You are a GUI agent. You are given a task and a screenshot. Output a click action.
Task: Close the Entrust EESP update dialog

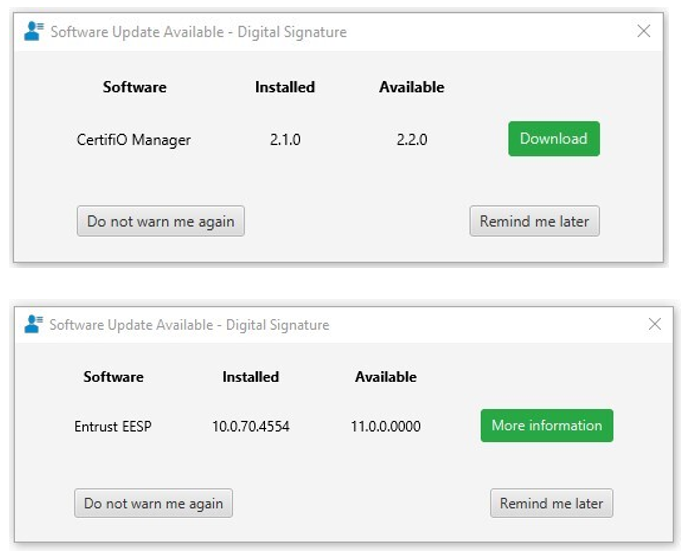[x=655, y=324]
